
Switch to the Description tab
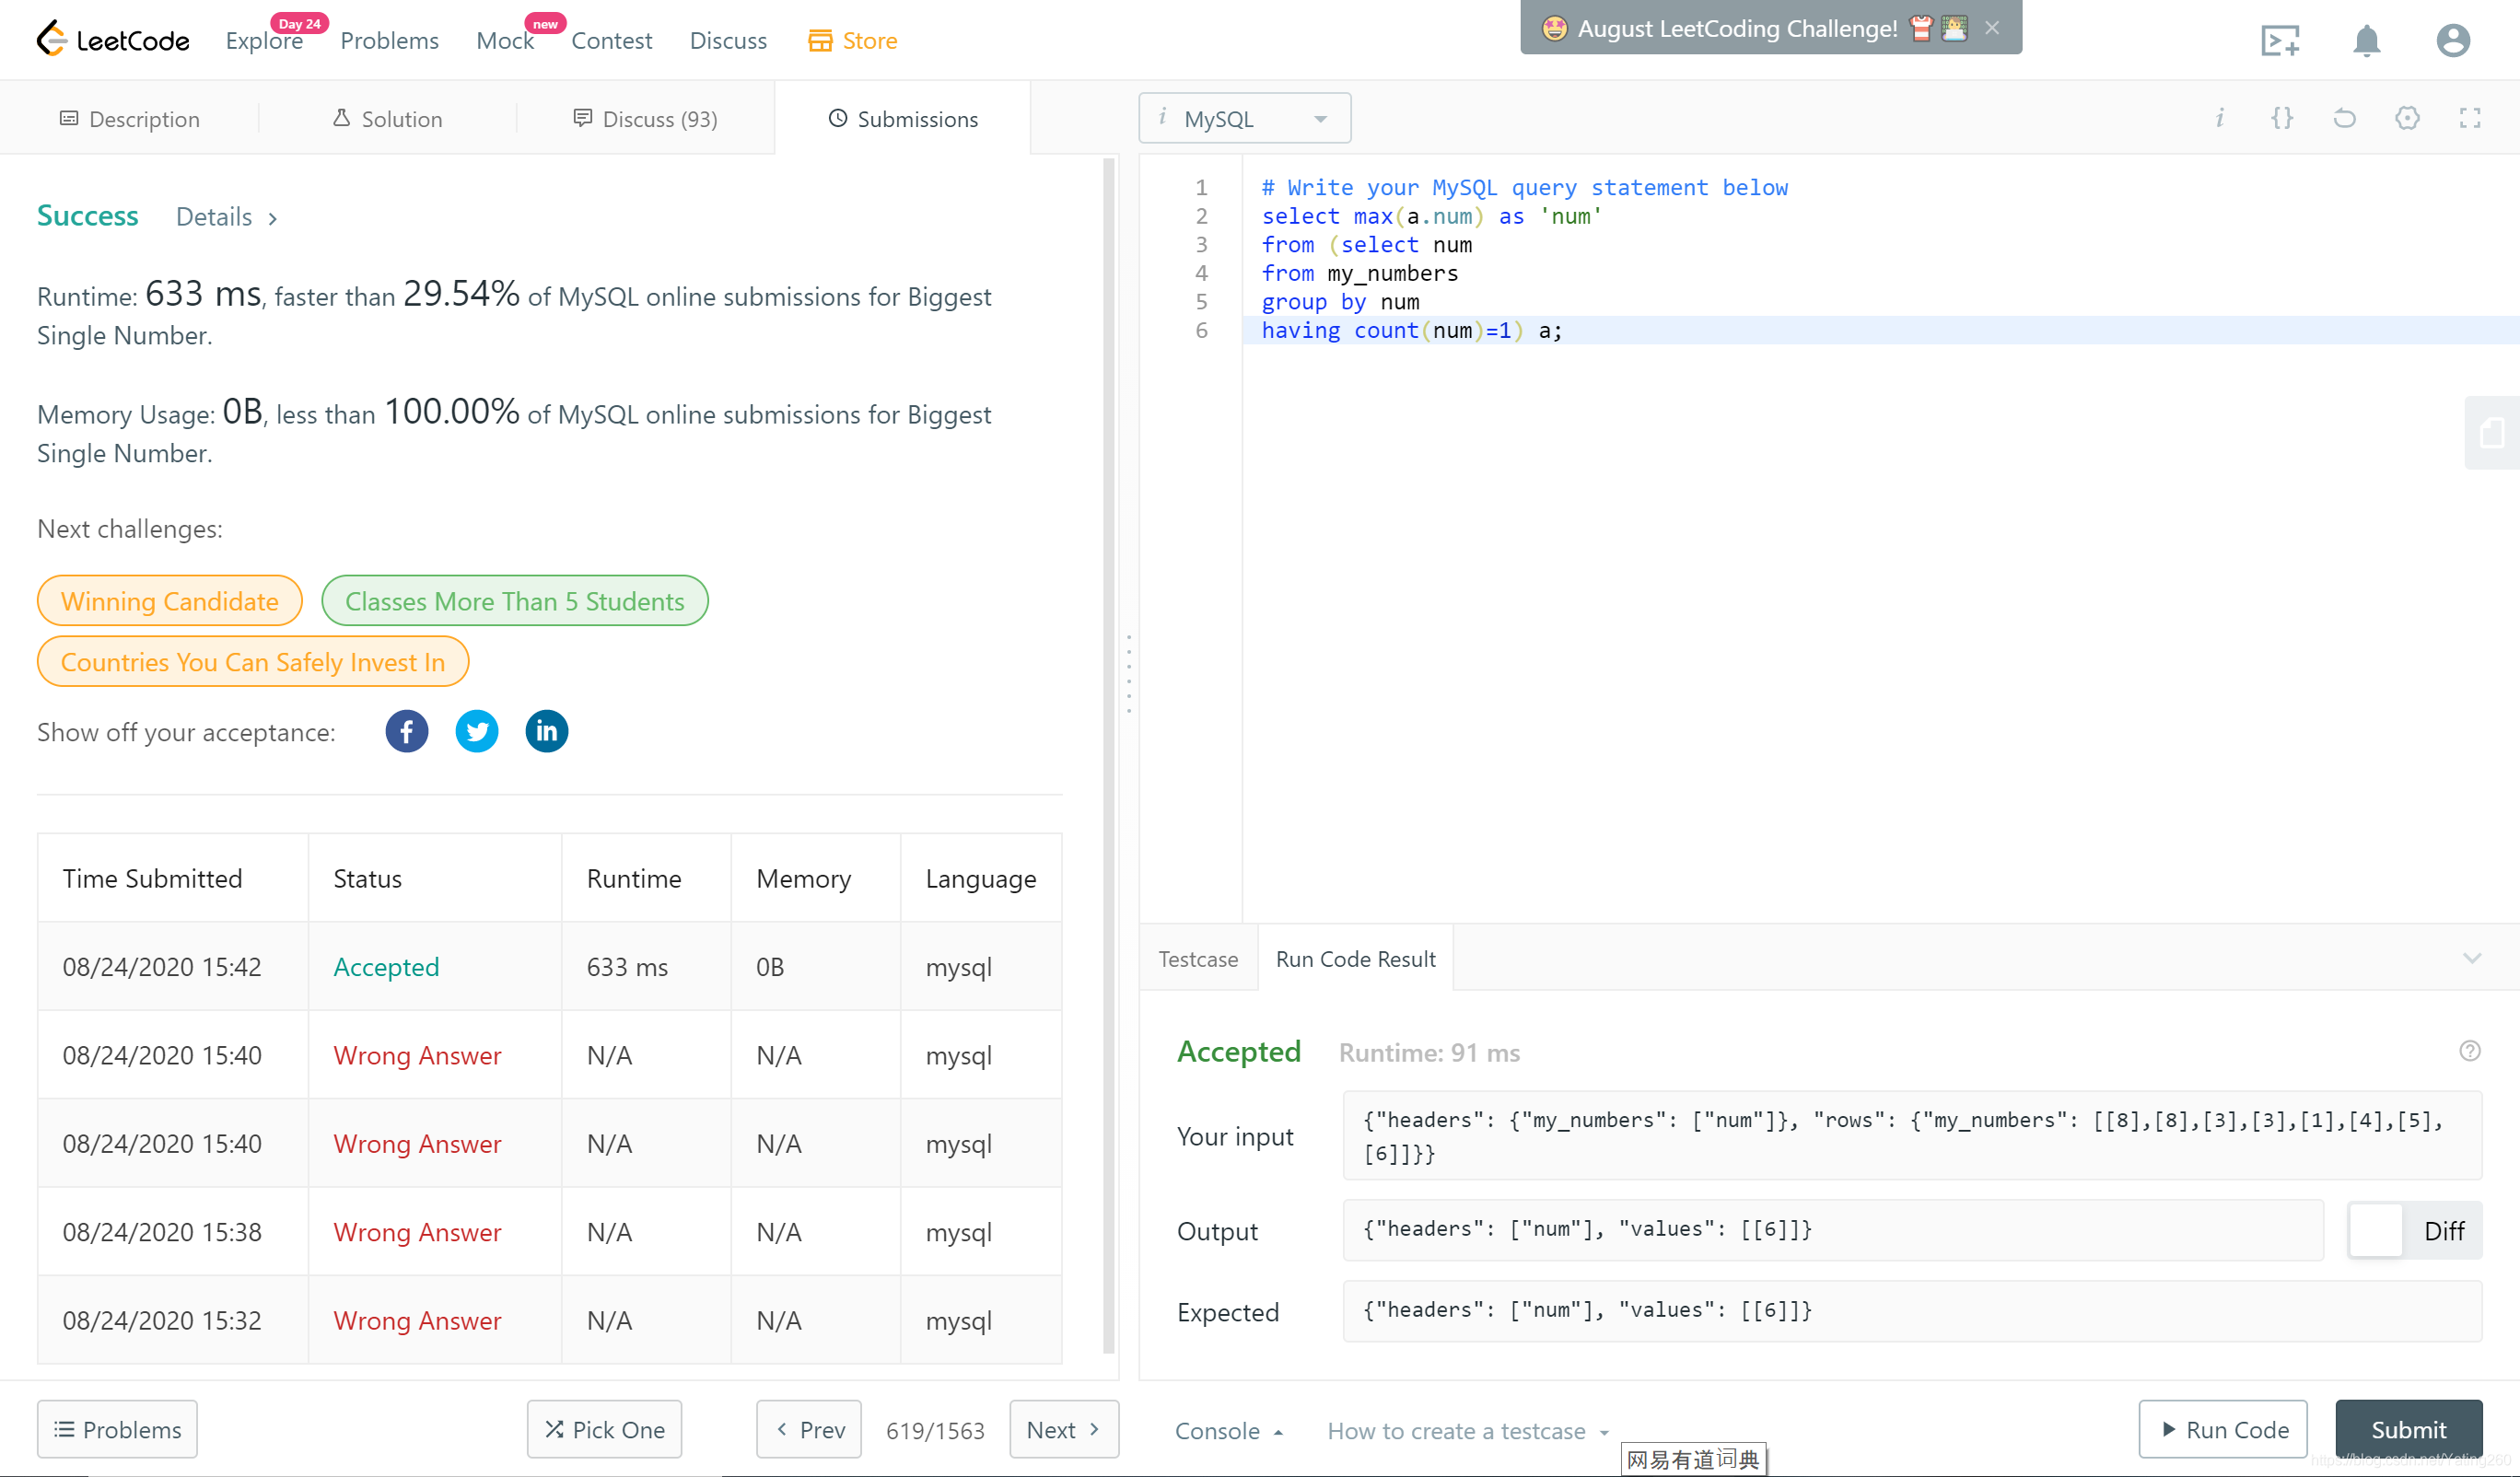coord(130,119)
